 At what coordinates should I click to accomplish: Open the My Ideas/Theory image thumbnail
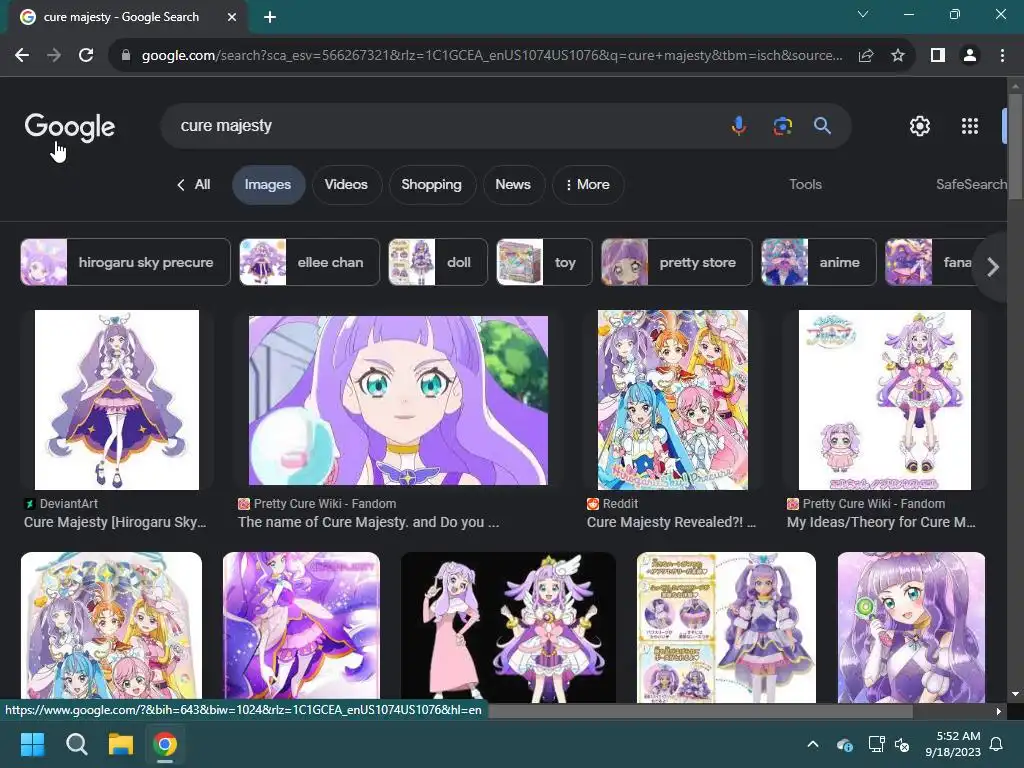click(885, 400)
